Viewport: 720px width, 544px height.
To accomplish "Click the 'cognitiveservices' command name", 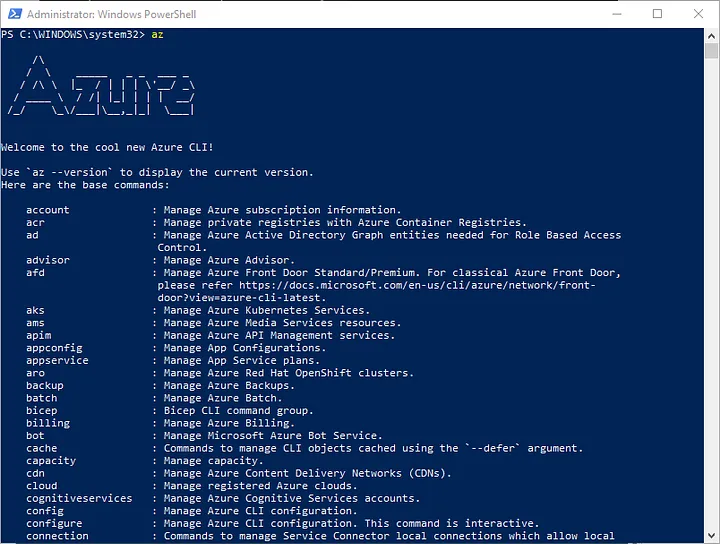I will coord(79,498).
